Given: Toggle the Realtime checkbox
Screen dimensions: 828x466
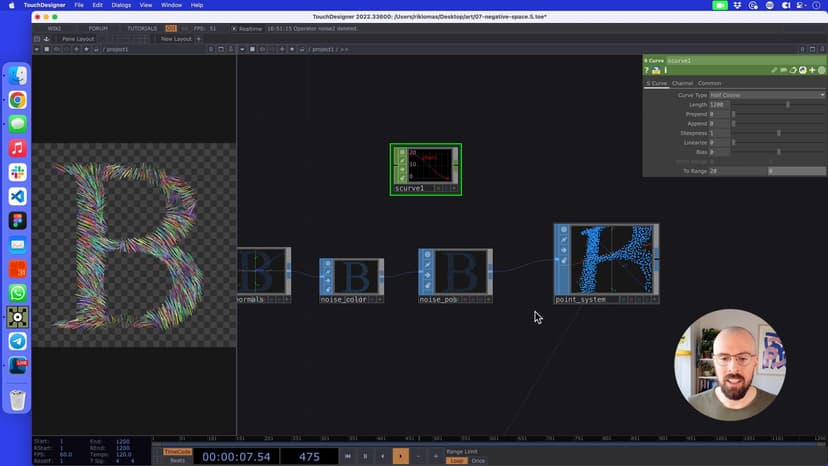Looking at the screenshot, I should [233, 28].
